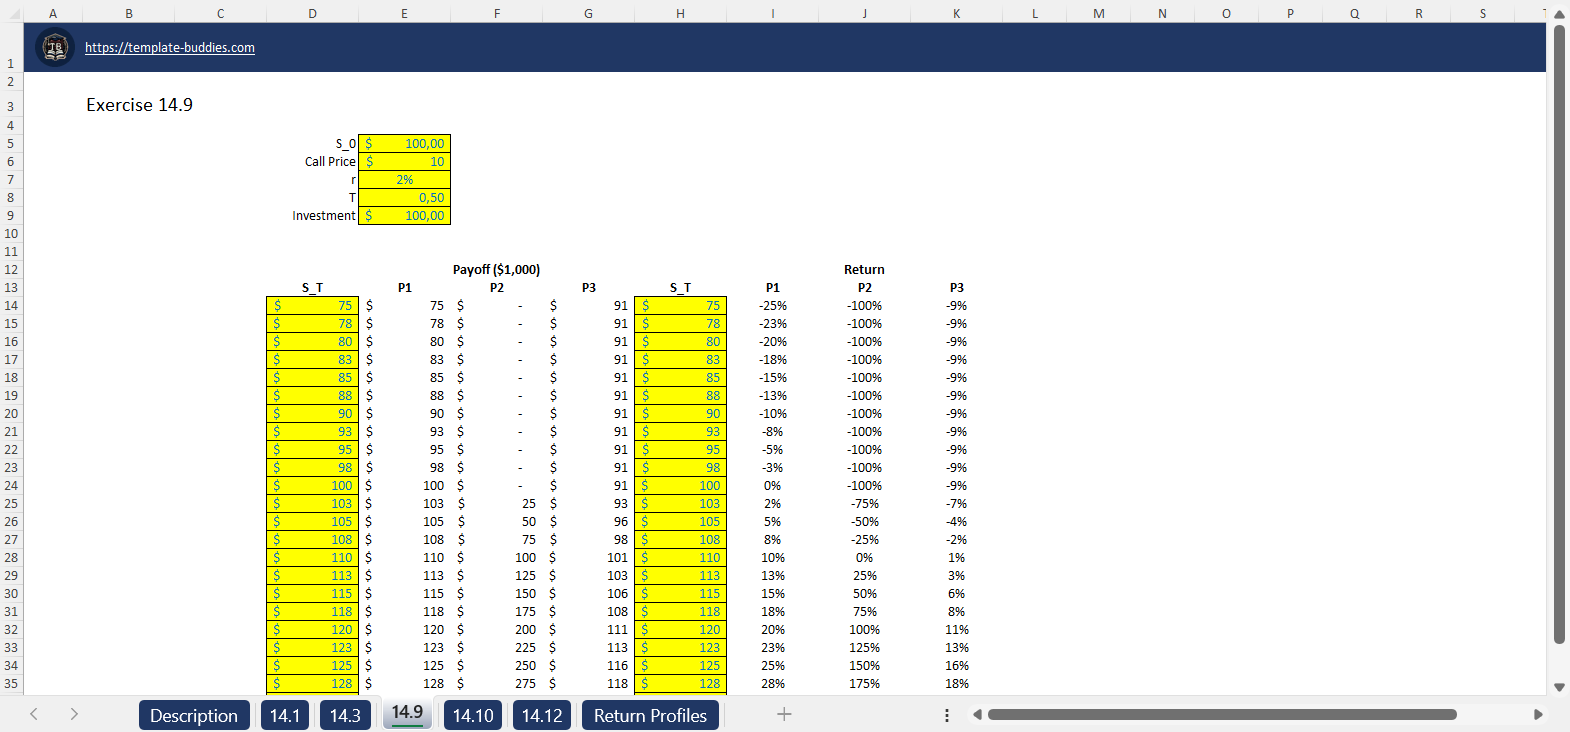Click the previous sheet navigation arrow
1570x732 pixels.
pyautogui.click(x=34, y=714)
